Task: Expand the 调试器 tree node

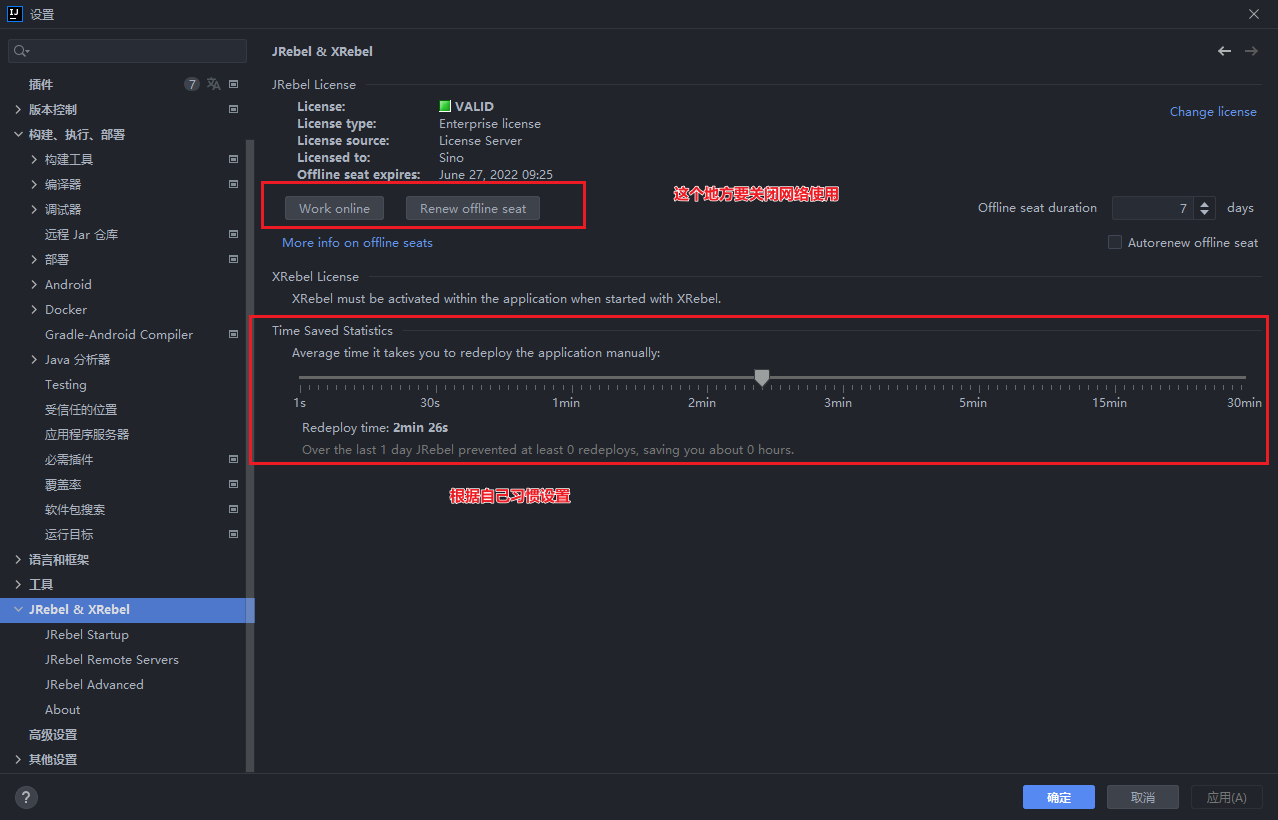Action: coord(34,209)
